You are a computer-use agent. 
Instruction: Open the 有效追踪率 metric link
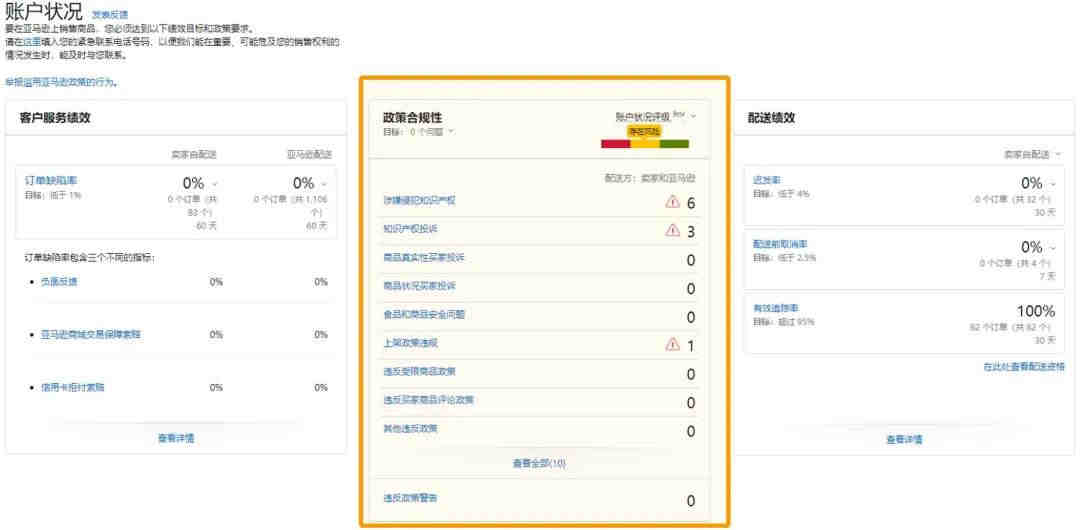click(775, 308)
